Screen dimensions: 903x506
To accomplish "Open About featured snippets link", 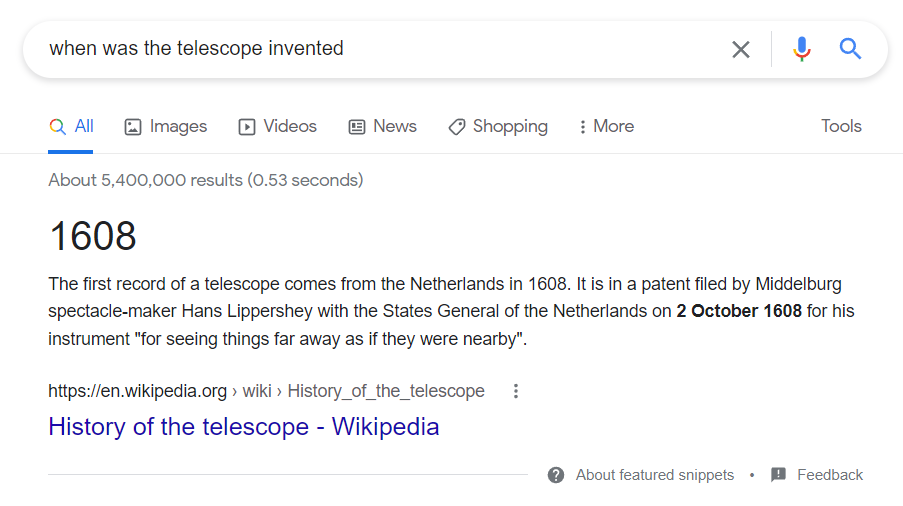I will pos(654,475).
